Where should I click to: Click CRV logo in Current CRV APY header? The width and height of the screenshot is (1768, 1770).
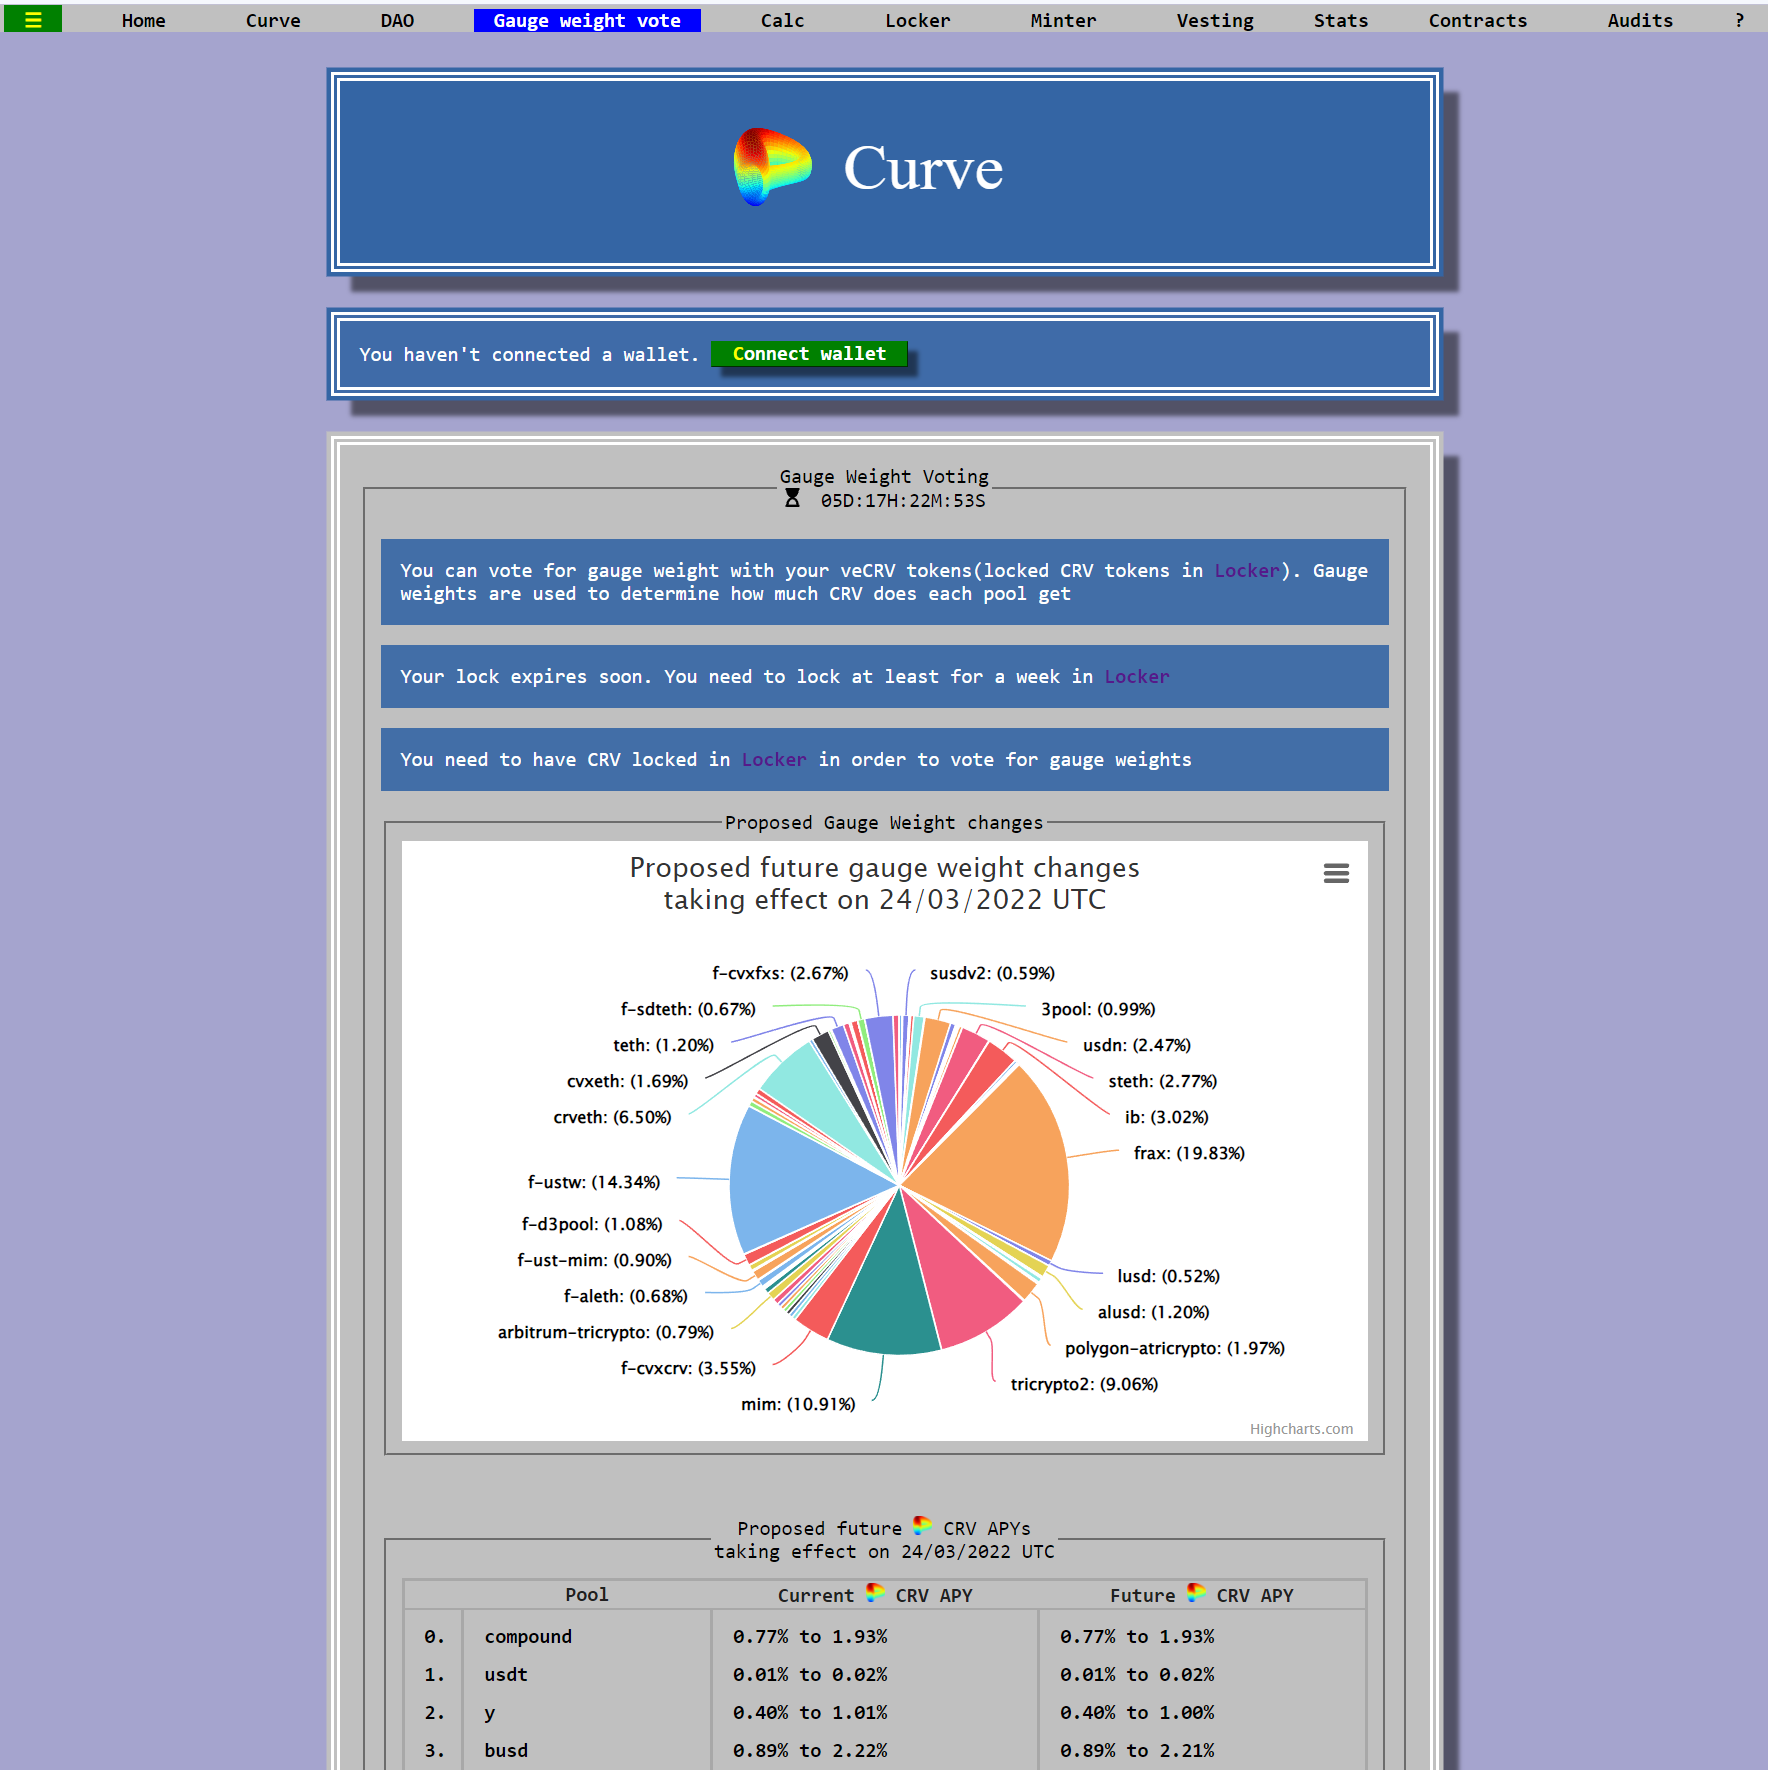875,1592
